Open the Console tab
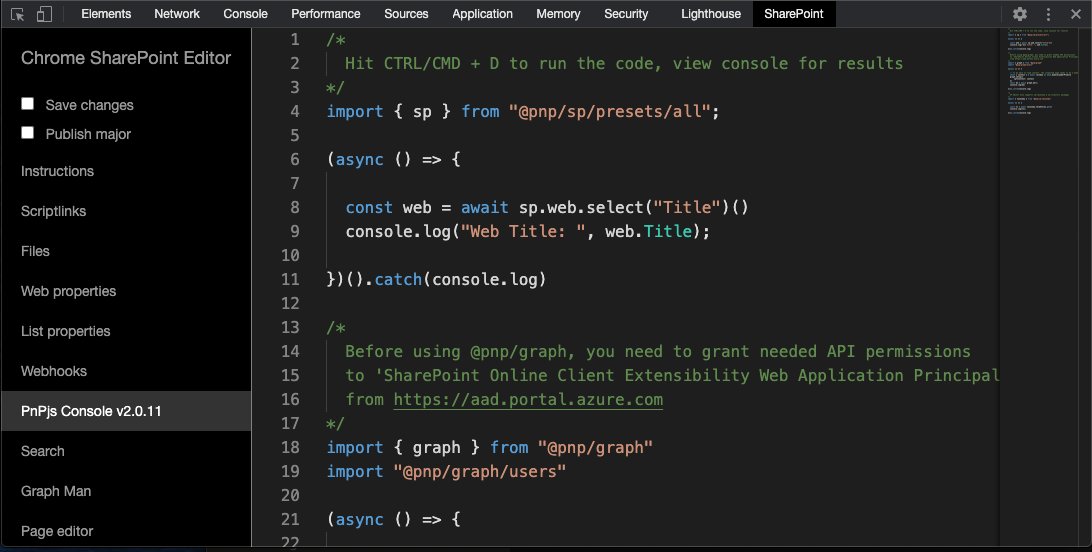This screenshot has width=1092, height=552. click(x=245, y=14)
